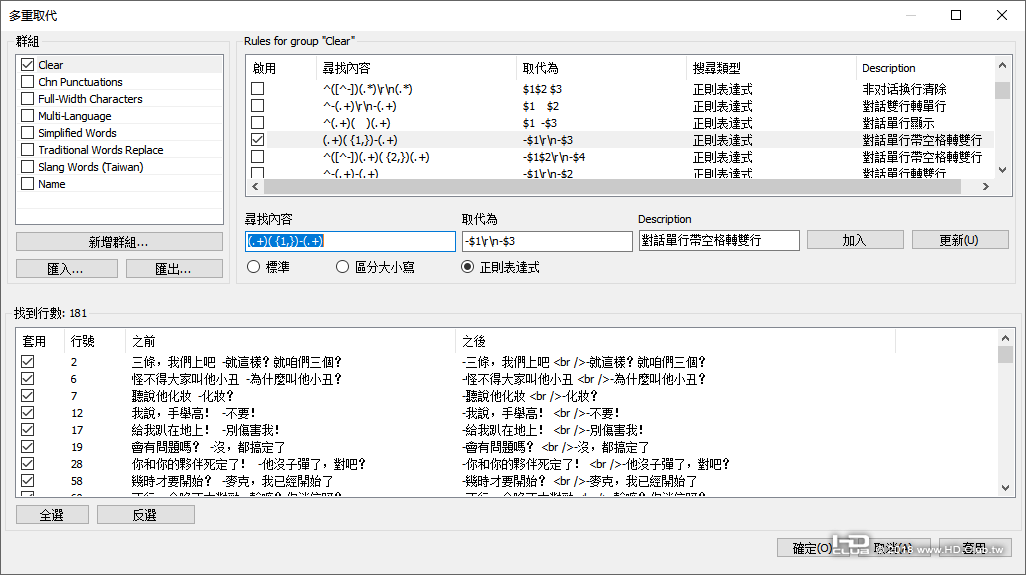Image resolution: width=1026 pixels, height=575 pixels.
Task: Click the 全選 select all button
Action: click(x=52, y=515)
